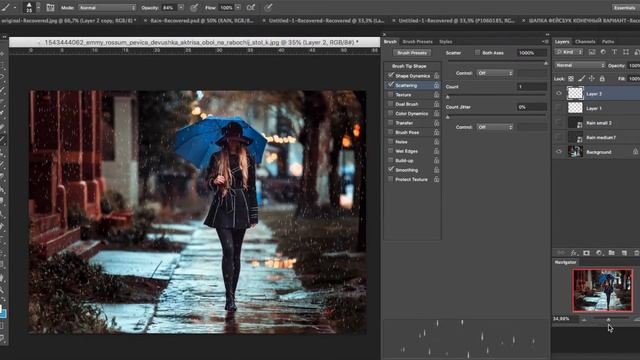Image resolution: width=640 pixels, height=360 pixels.
Task: Filter layers by type layer icon
Action: pos(614,52)
